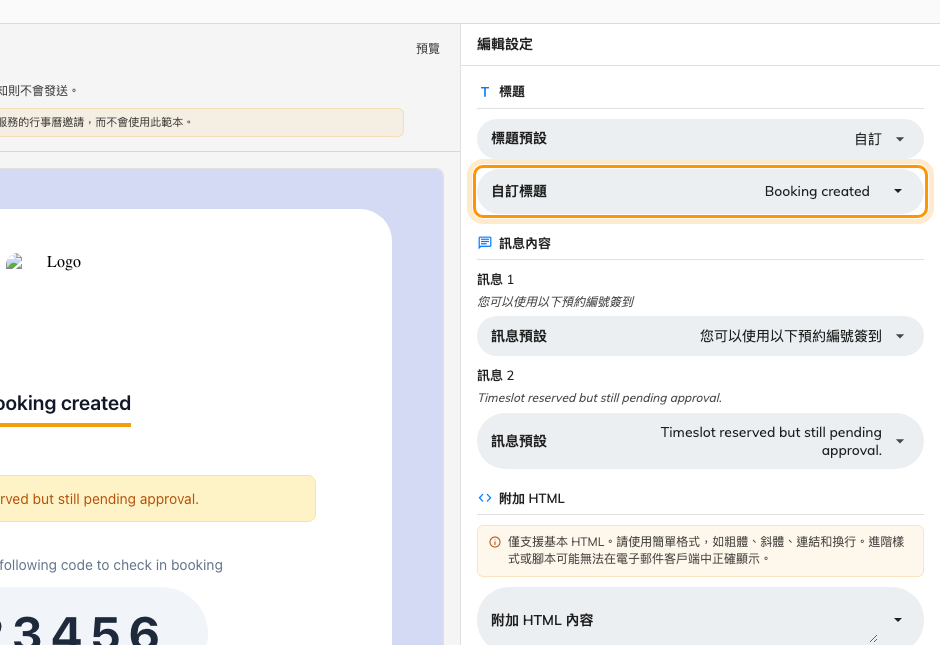Click the yellow pending approval banner in preview
This screenshot has width=940, height=645.
click(x=158, y=499)
